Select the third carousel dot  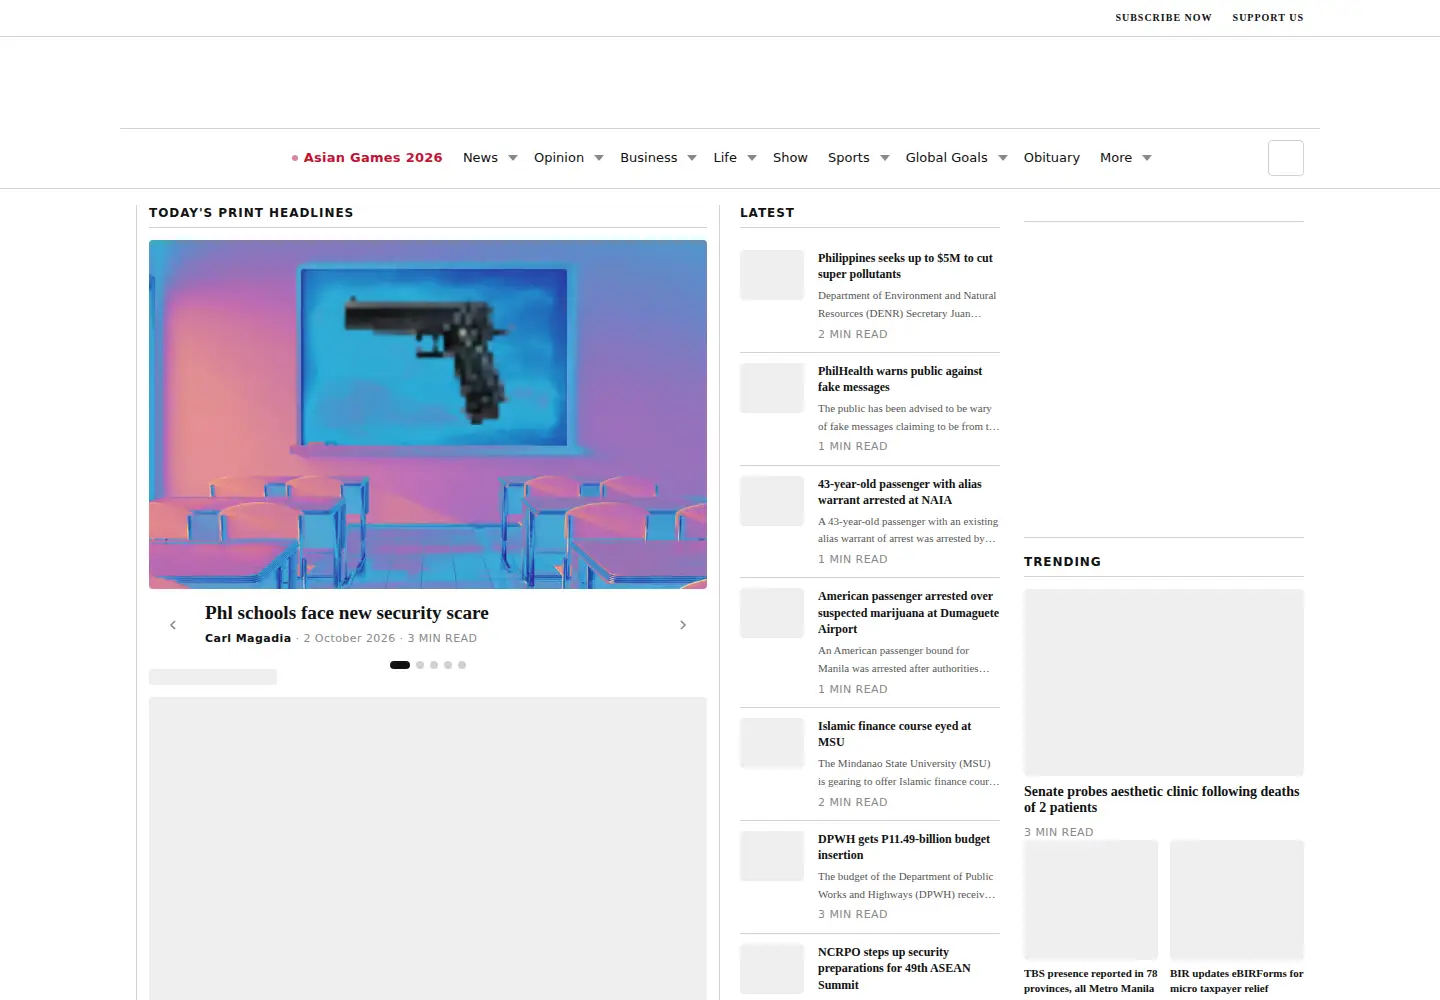coord(434,665)
